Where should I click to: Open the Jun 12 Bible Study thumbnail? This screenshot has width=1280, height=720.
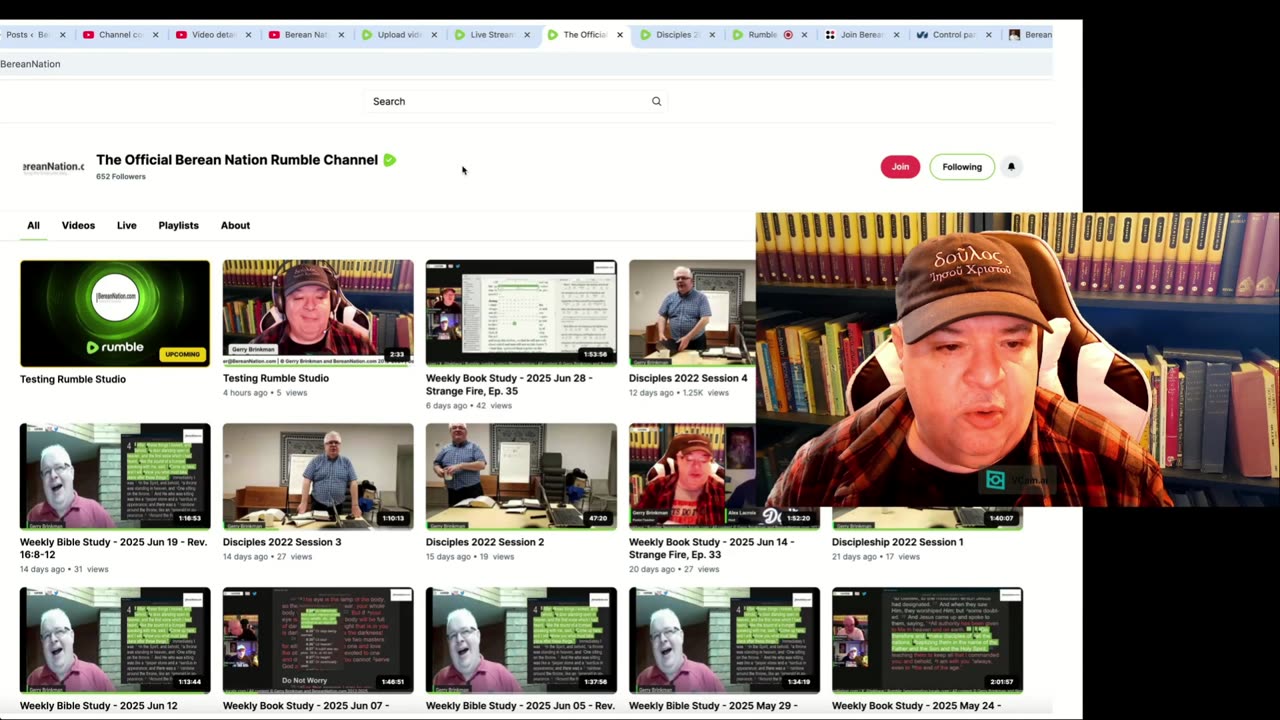pyautogui.click(x=115, y=640)
